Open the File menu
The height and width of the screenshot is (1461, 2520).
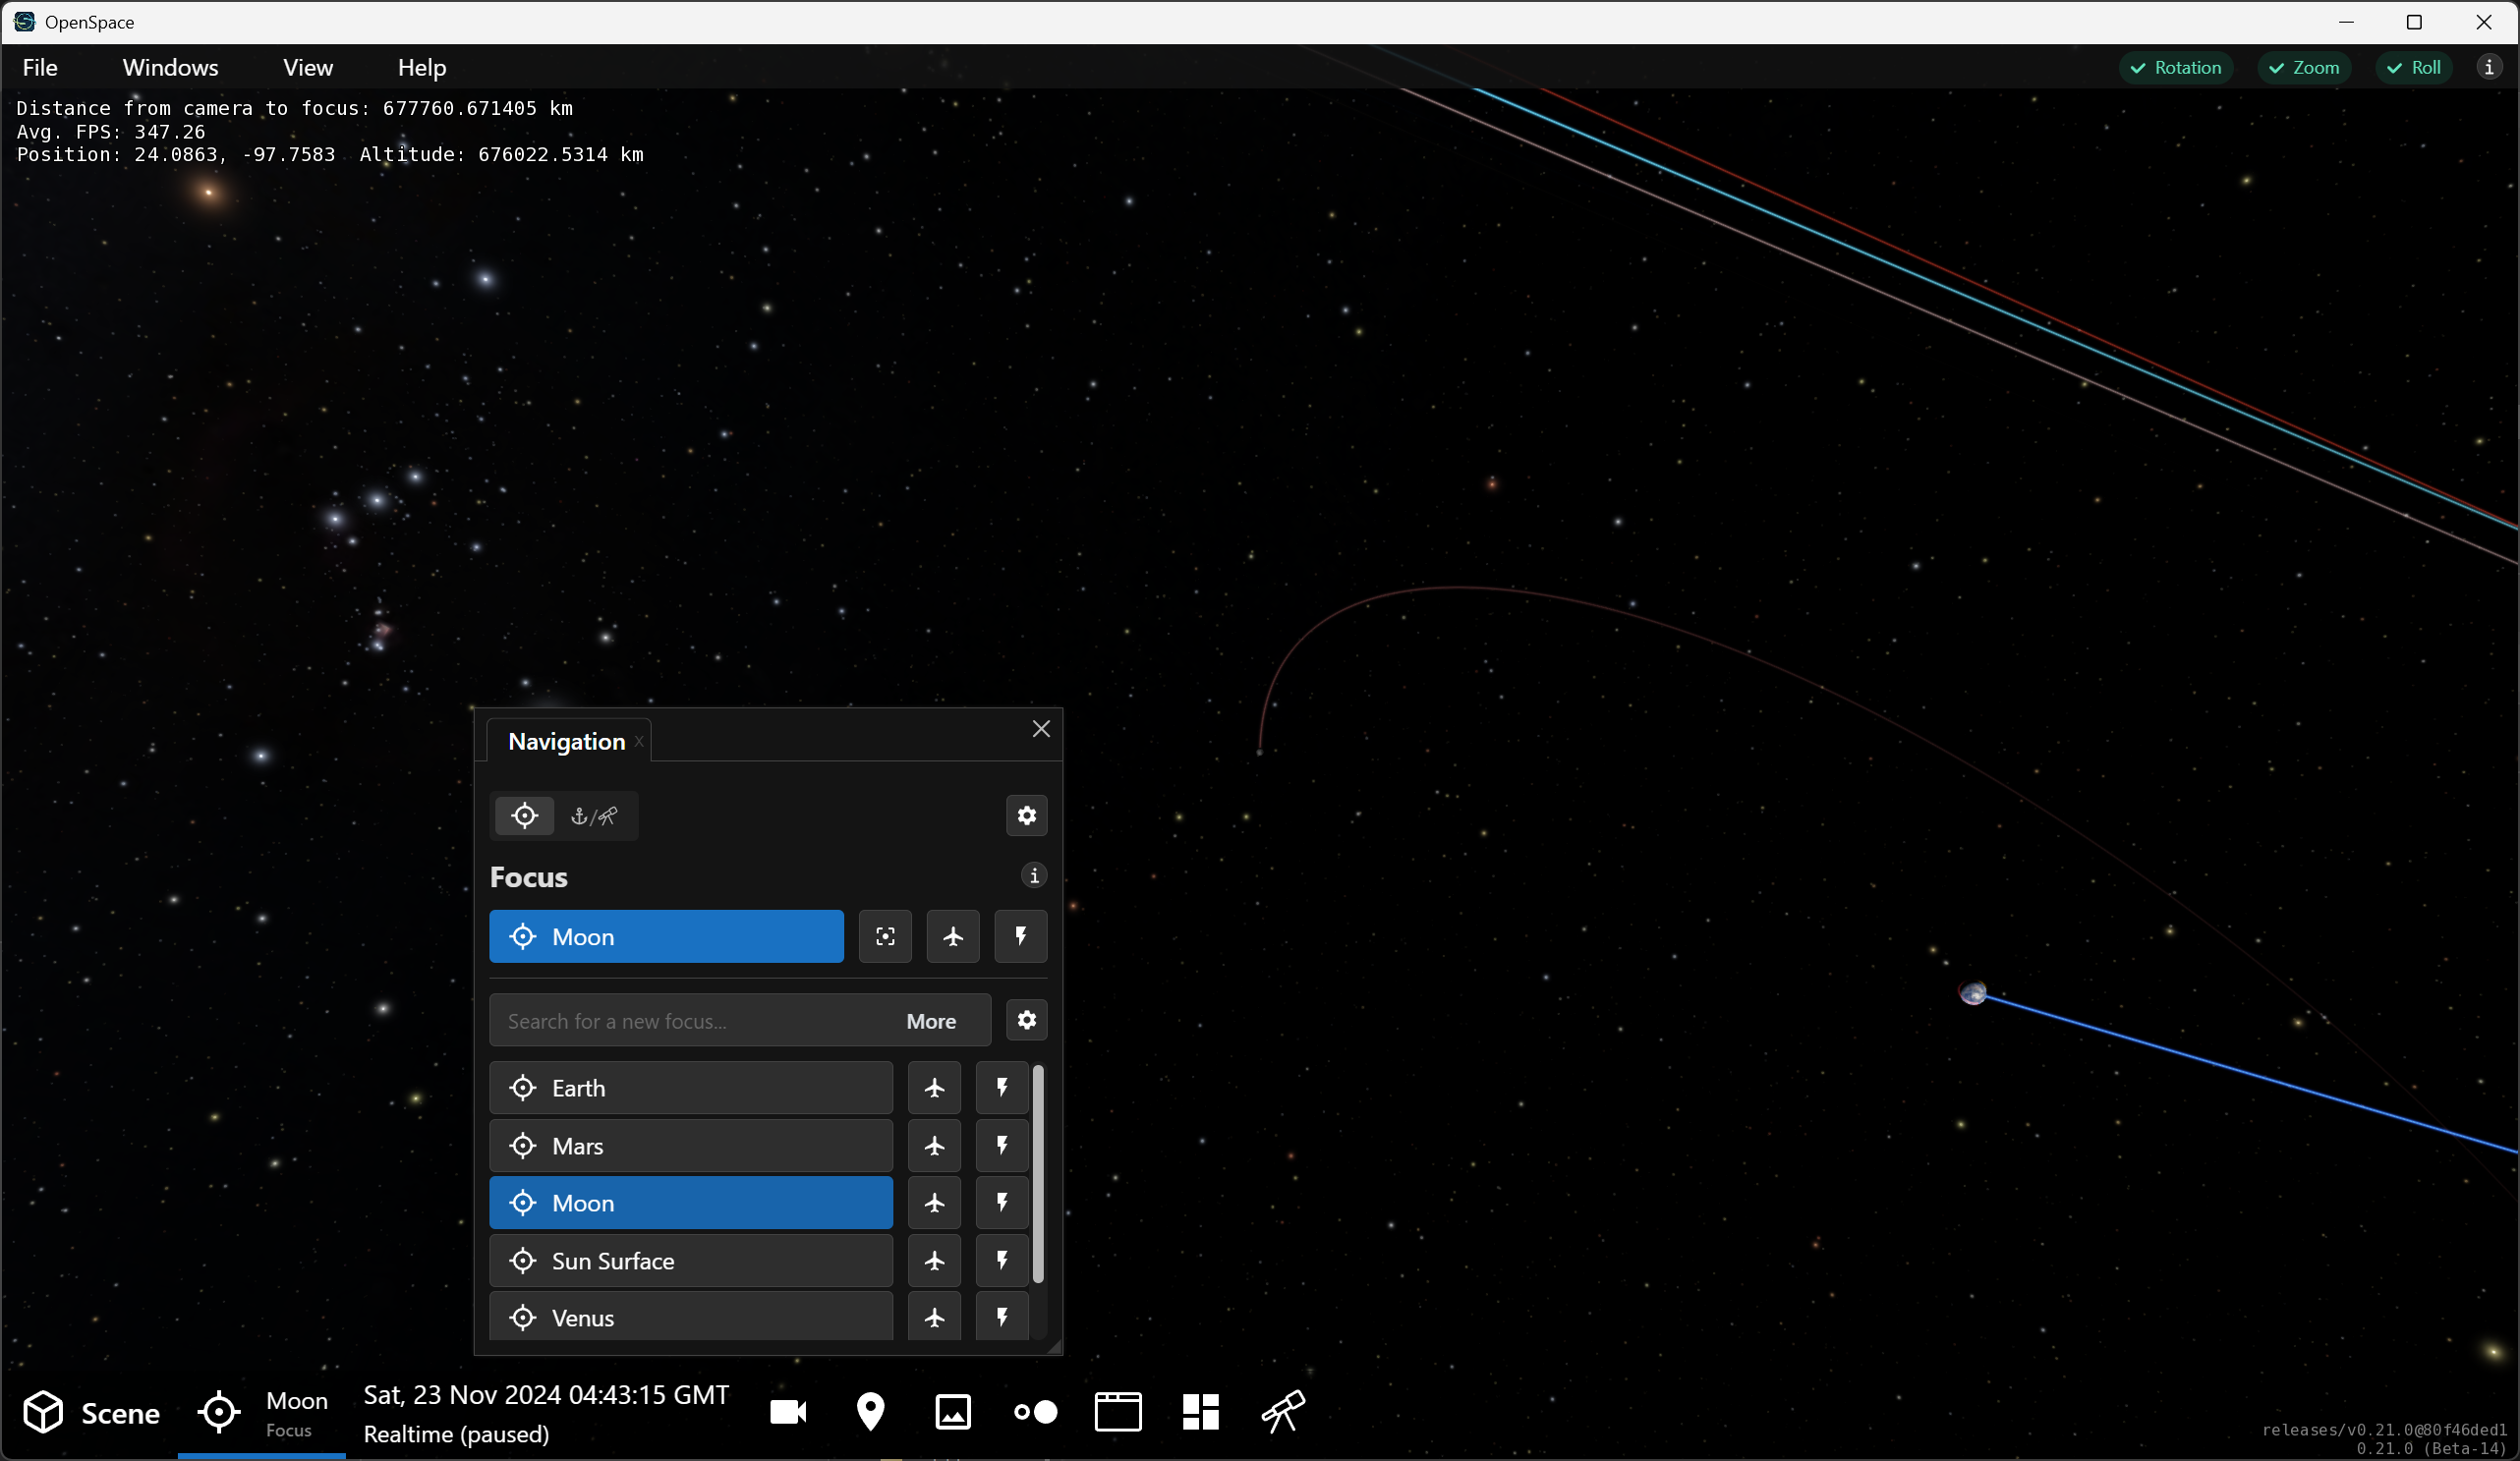pyautogui.click(x=40, y=67)
